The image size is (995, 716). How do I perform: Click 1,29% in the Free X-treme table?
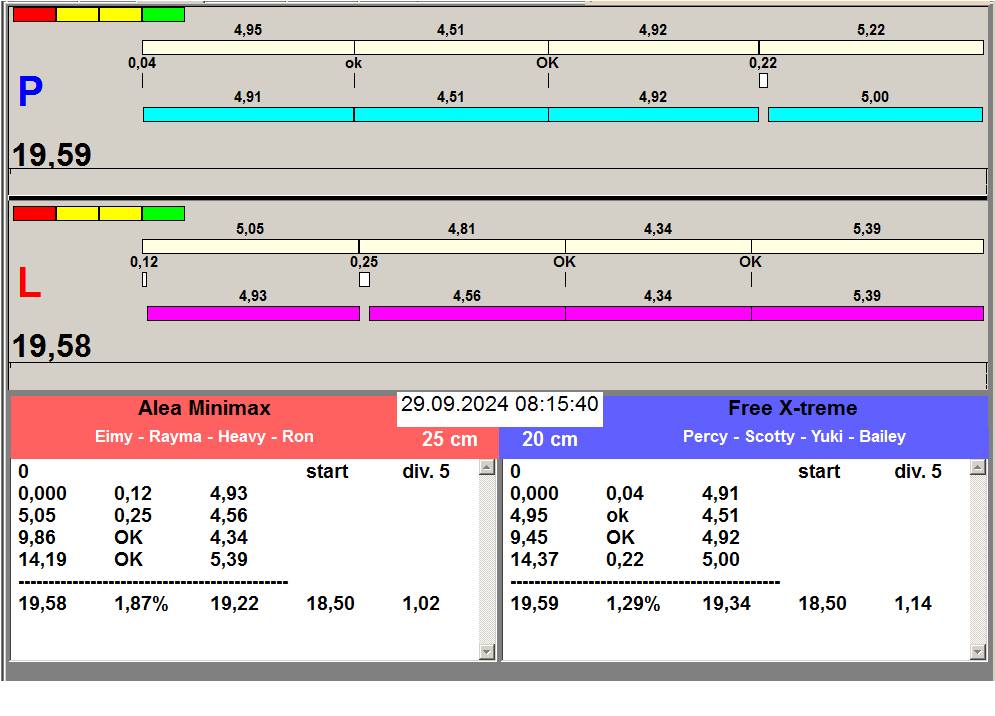(x=633, y=604)
